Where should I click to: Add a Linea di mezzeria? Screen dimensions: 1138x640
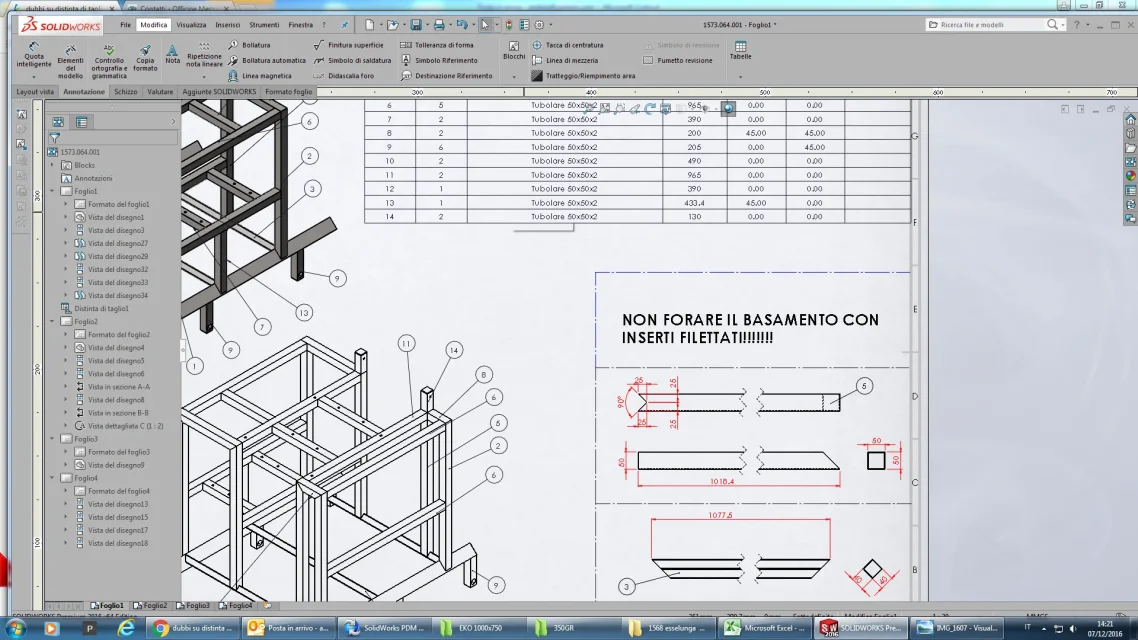[565, 60]
